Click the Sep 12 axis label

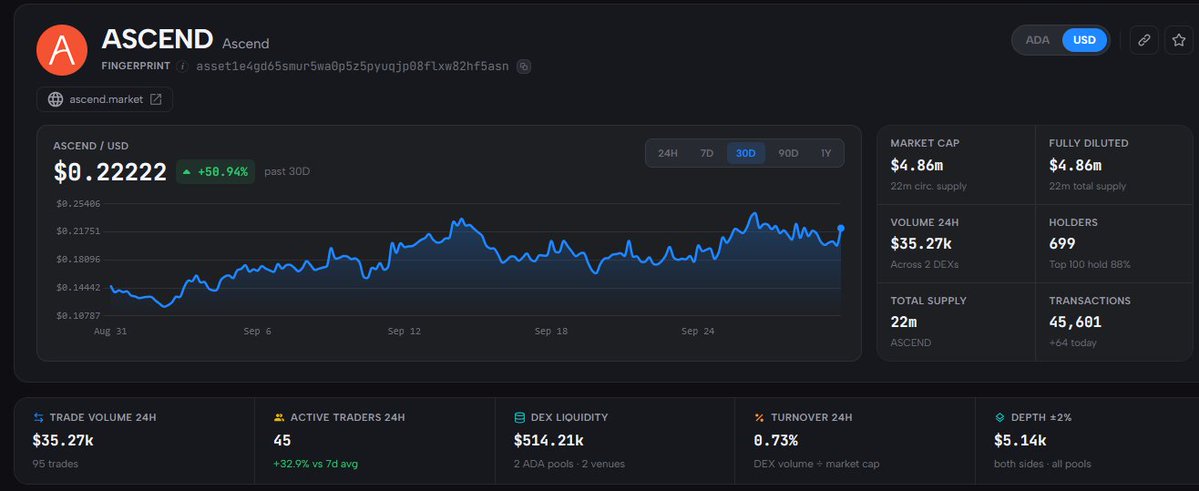[x=404, y=331]
